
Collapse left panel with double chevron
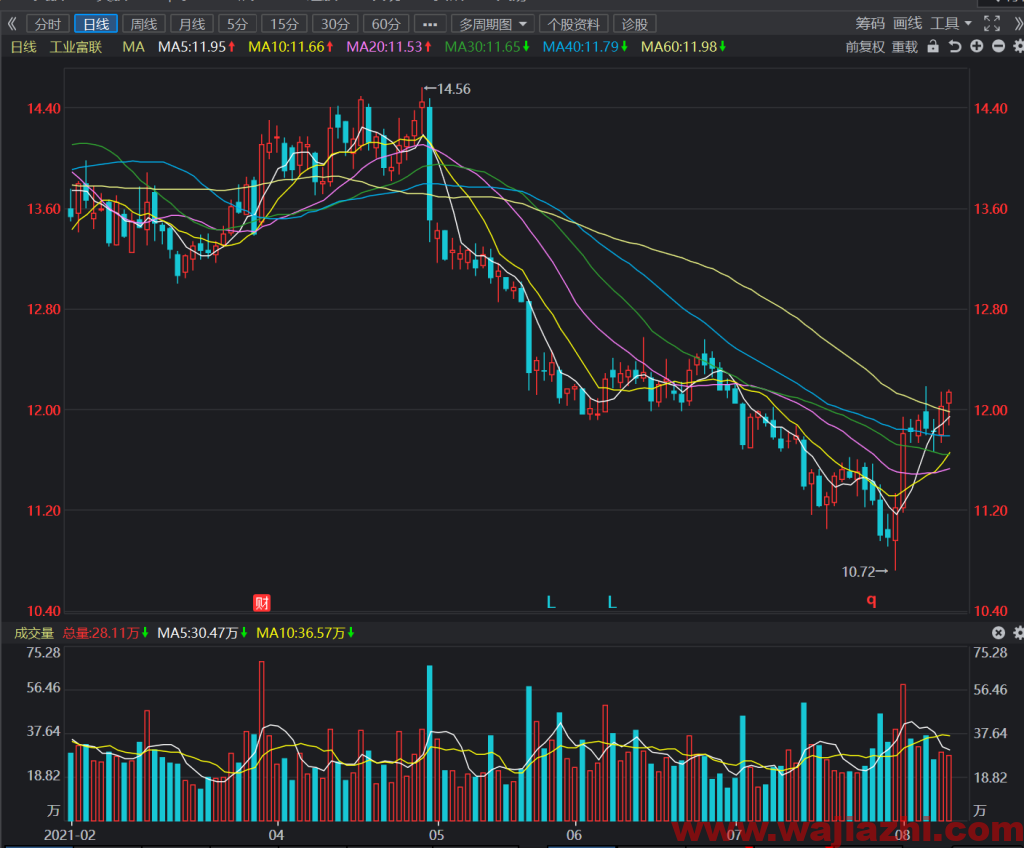coord(12,24)
